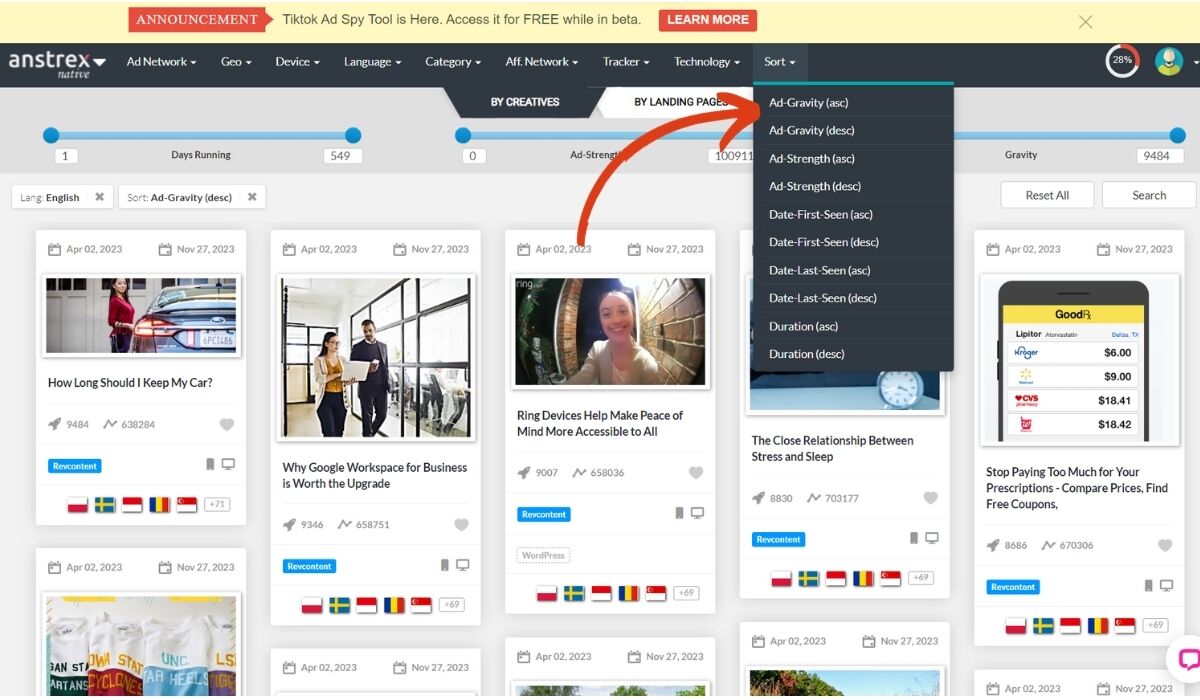Remove the Lang: English filter chip
This screenshot has height=700, width=1200.
(99, 197)
